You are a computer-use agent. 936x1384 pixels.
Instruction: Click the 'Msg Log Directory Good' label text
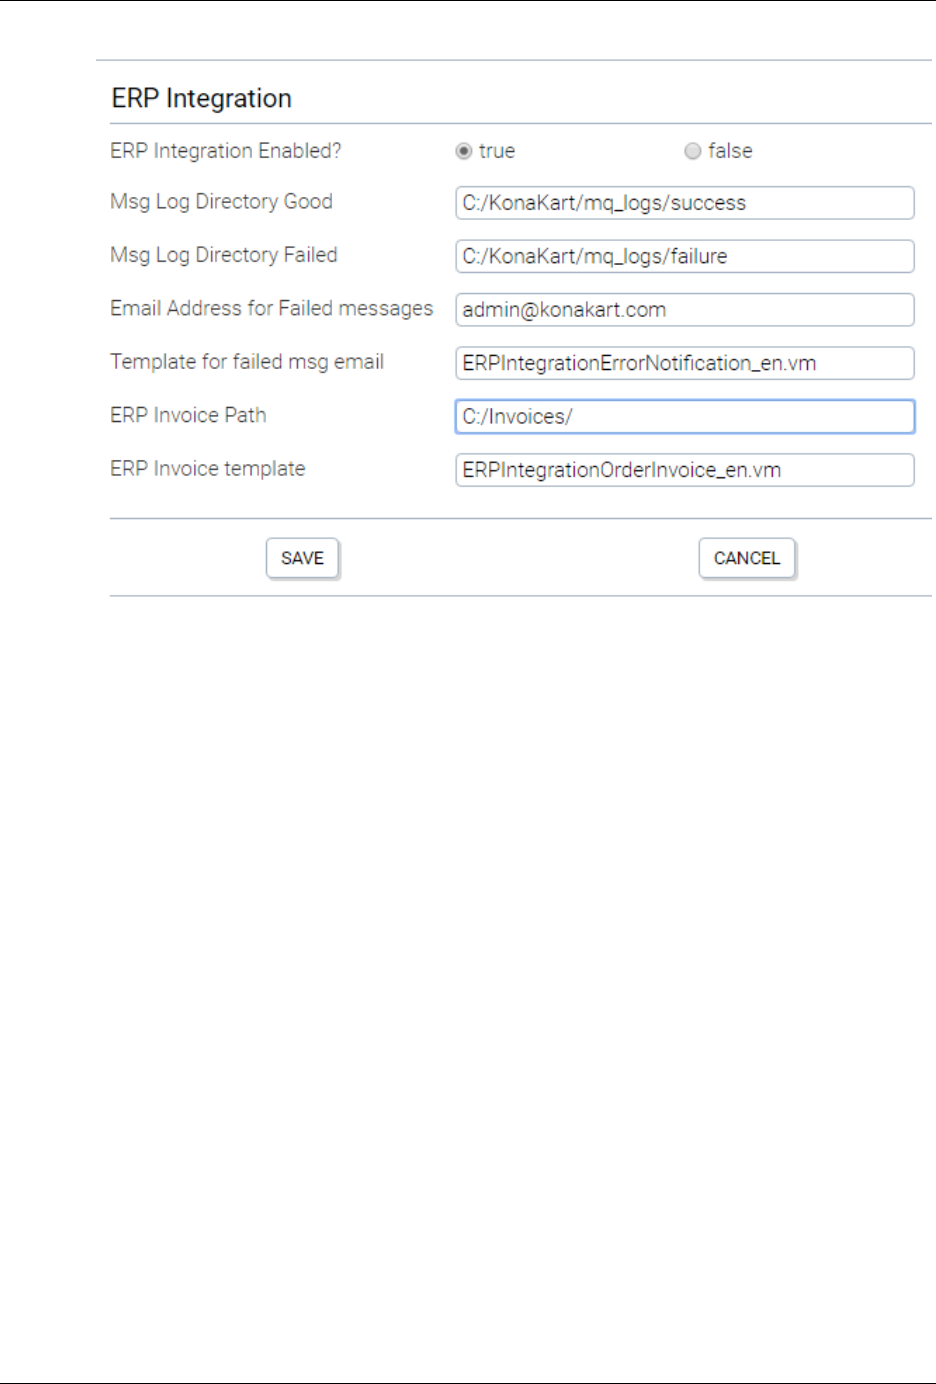tap(221, 202)
